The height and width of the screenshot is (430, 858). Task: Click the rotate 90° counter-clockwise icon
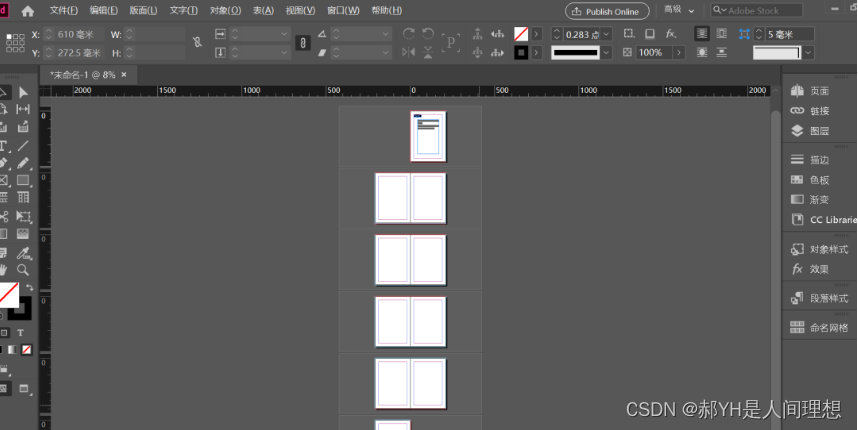428,34
